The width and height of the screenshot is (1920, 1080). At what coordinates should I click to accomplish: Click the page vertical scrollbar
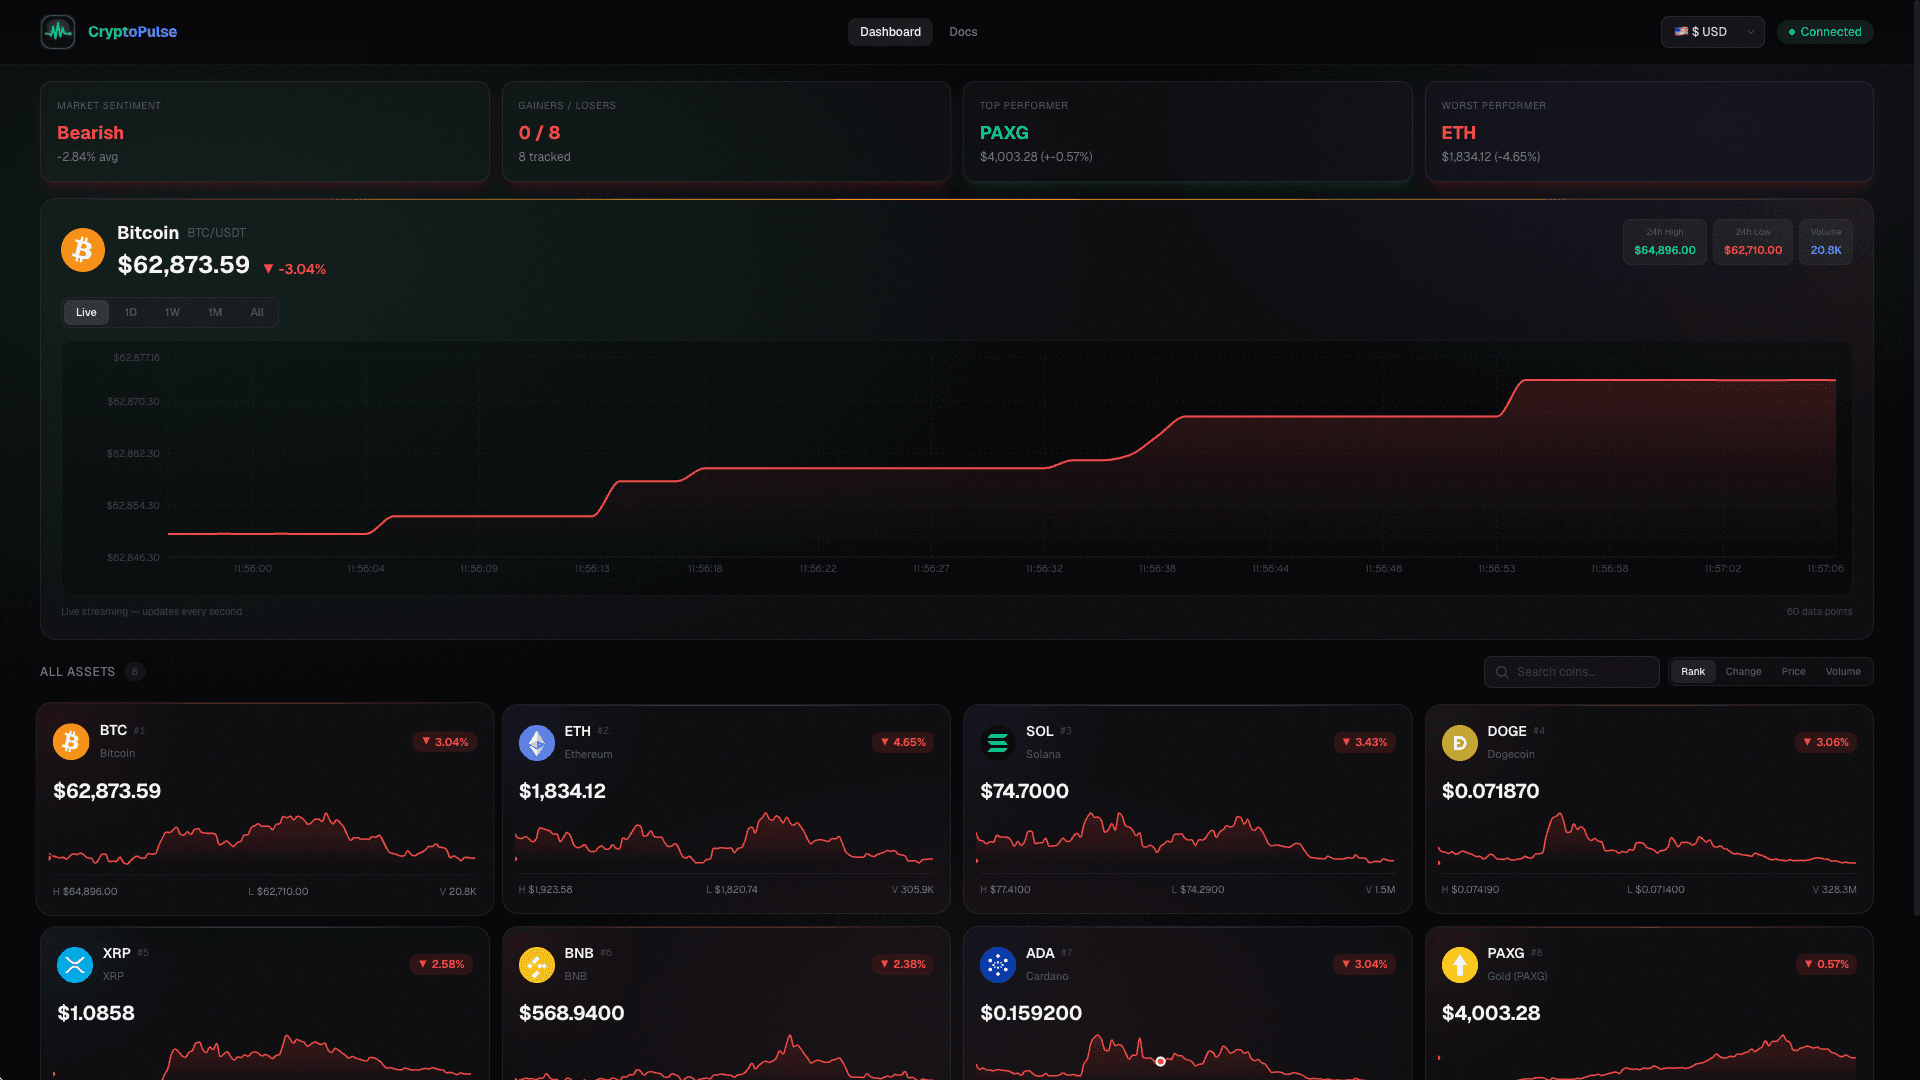[1915, 458]
